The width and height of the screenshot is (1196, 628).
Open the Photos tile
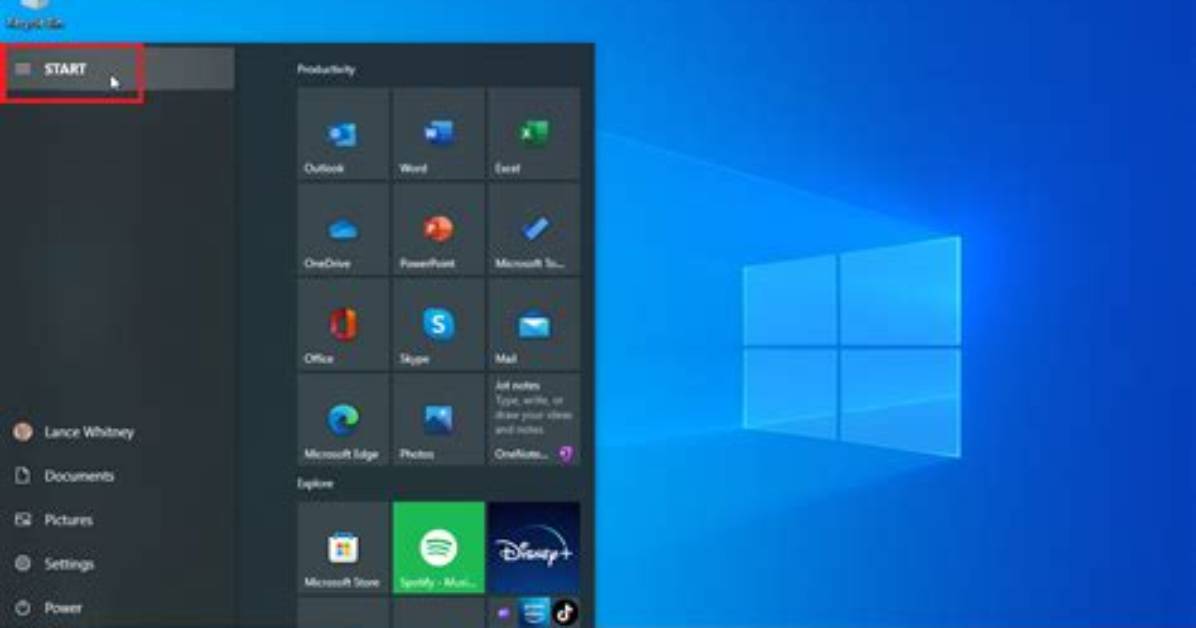[439, 420]
